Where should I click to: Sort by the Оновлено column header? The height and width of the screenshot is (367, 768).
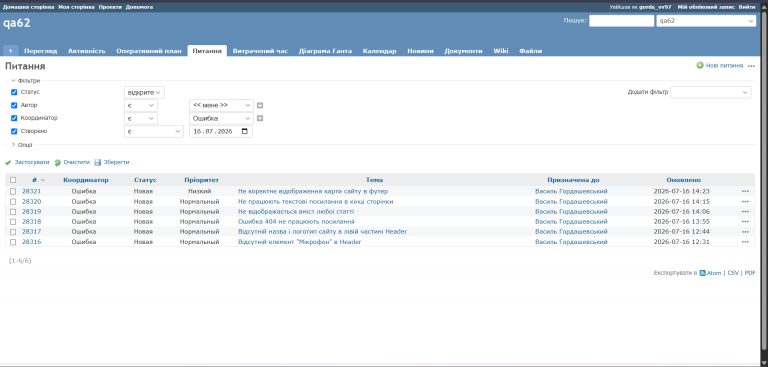(x=683, y=180)
